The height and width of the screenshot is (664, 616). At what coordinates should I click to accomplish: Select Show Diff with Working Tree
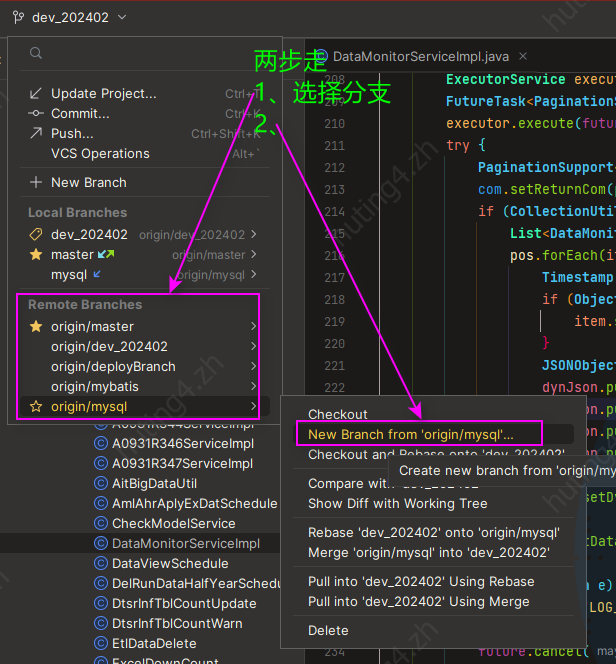coord(397,504)
